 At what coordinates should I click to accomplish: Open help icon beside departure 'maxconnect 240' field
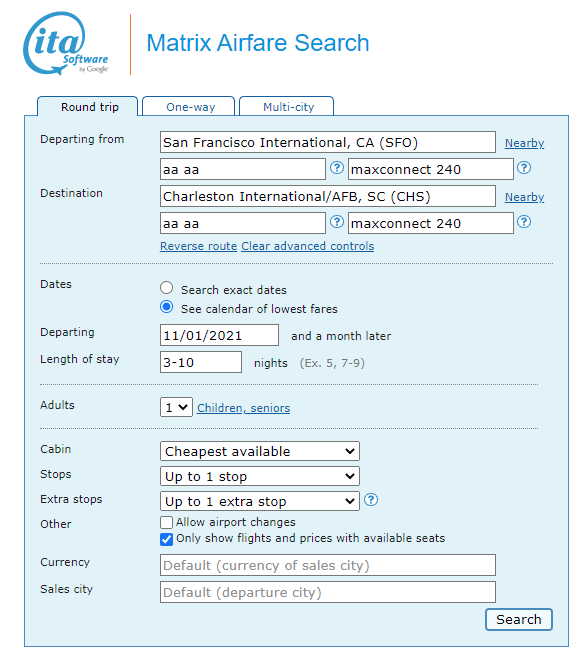tap(524, 168)
